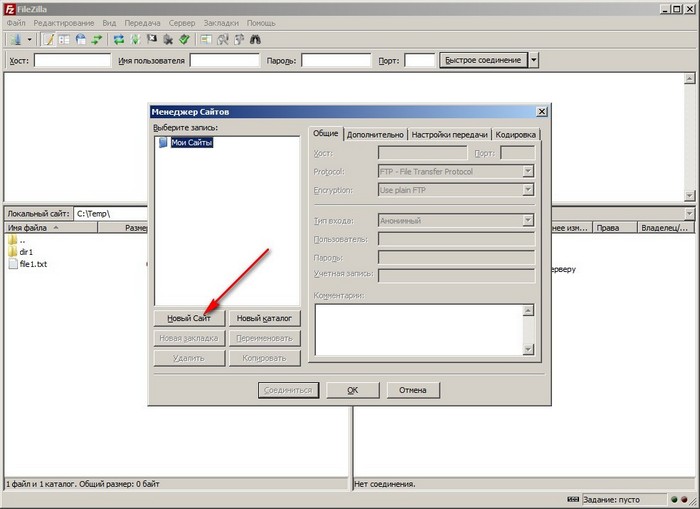Open the Site Manager toolbar icon
This screenshot has width=700, height=509.
pyautogui.click(x=17, y=40)
